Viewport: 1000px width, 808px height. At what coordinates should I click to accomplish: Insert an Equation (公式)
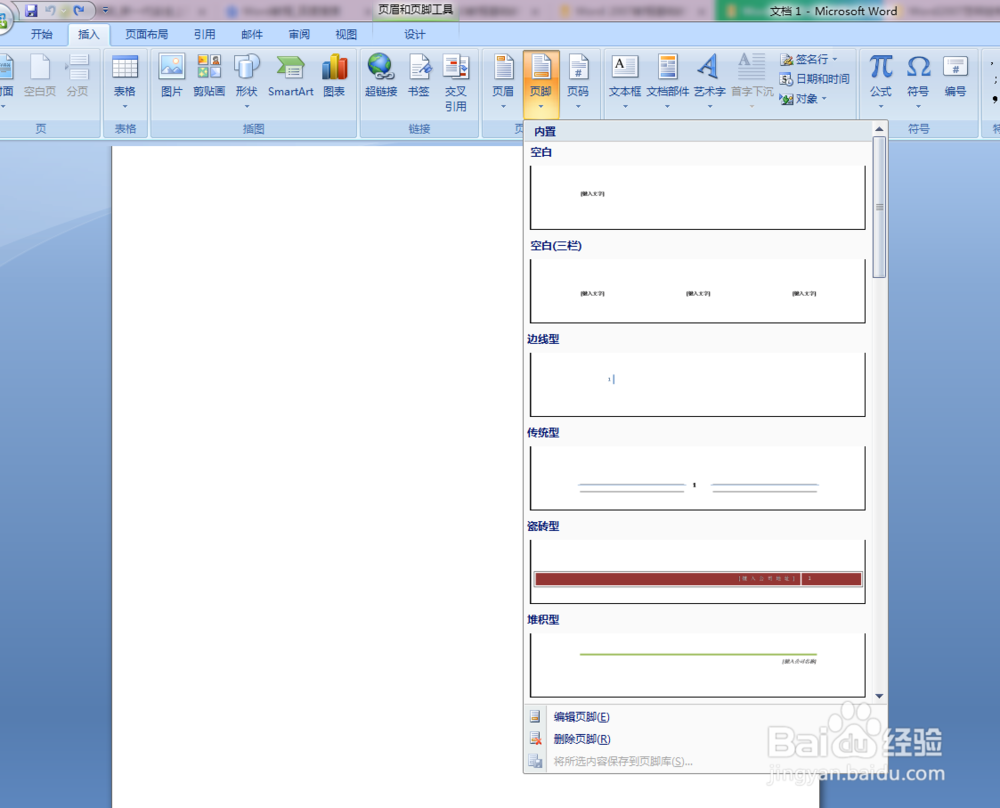(881, 82)
